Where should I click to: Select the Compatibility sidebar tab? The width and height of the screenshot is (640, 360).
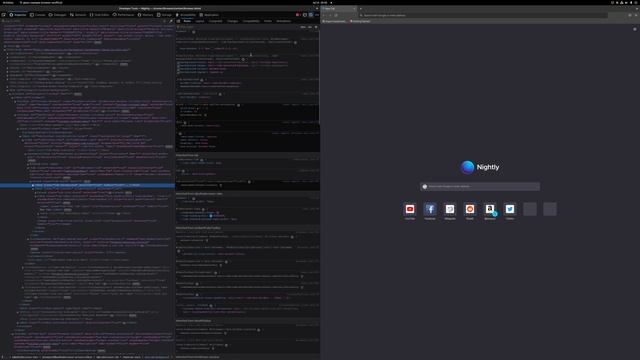point(251,21)
